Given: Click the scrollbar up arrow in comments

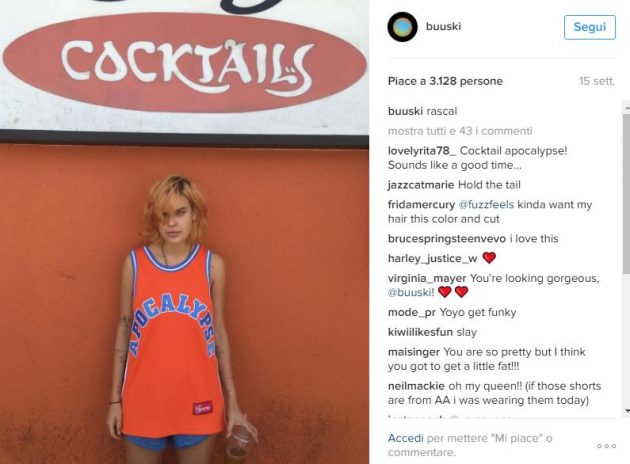Looking at the screenshot, I should point(626,108).
